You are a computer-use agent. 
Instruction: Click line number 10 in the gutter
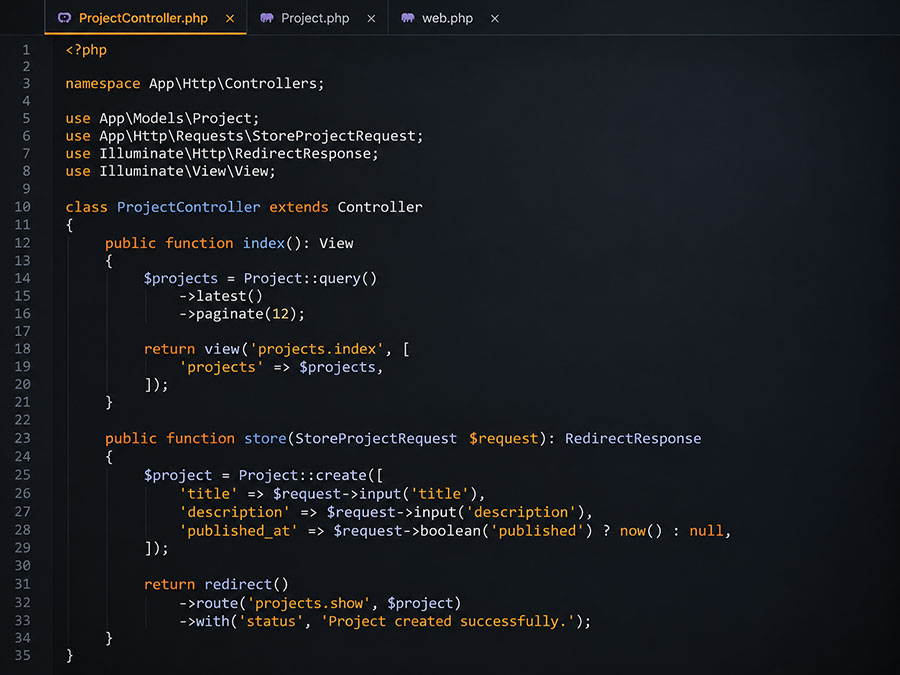[22, 207]
